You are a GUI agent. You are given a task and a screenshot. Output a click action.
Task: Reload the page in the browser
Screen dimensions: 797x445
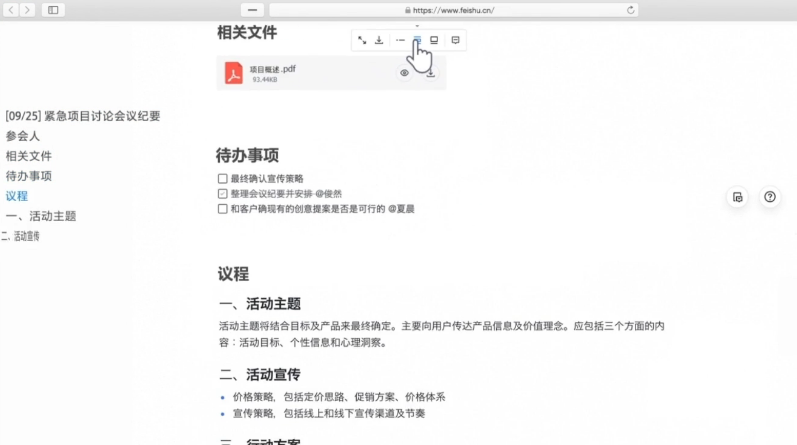(631, 9)
